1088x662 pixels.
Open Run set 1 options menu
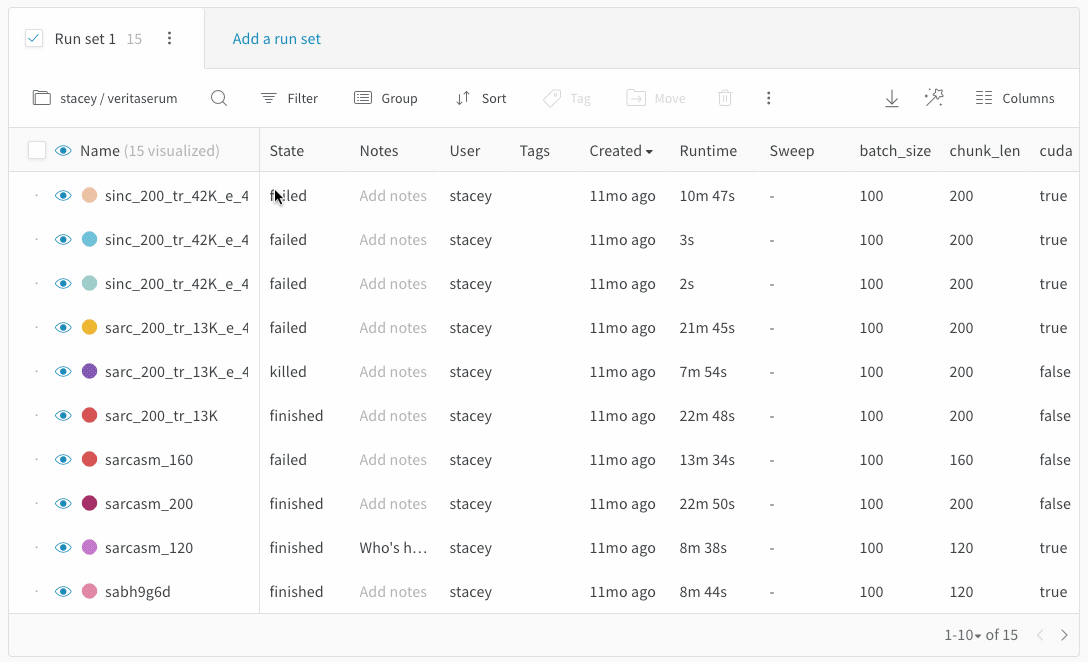pos(169,39)
